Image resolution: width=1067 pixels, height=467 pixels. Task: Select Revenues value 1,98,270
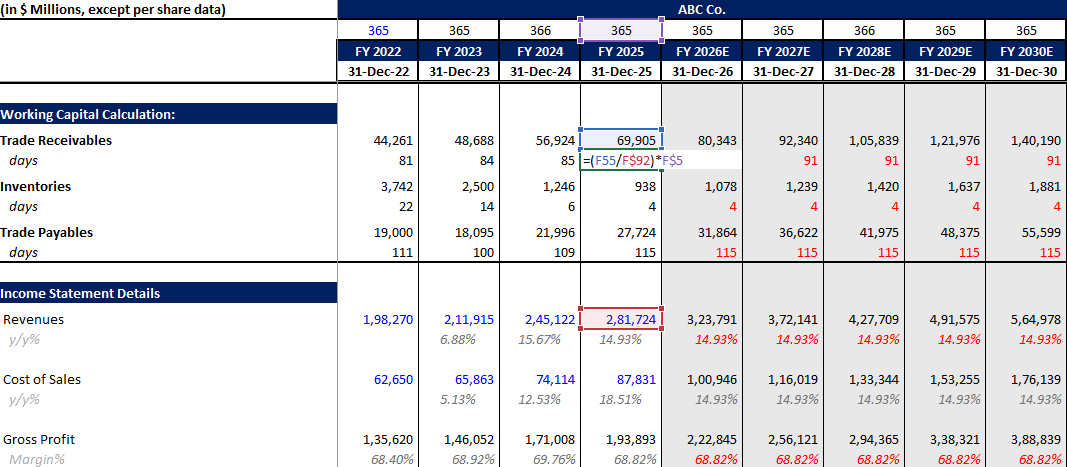click(387, 319)
